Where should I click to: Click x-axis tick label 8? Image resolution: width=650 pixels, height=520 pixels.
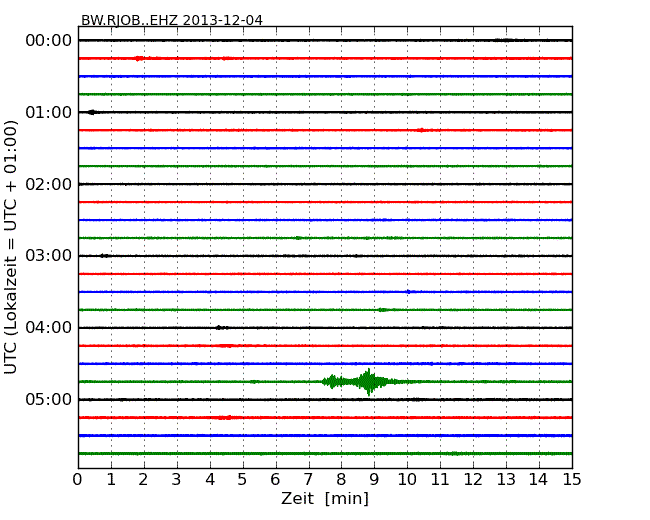click(x=341, y=480)
